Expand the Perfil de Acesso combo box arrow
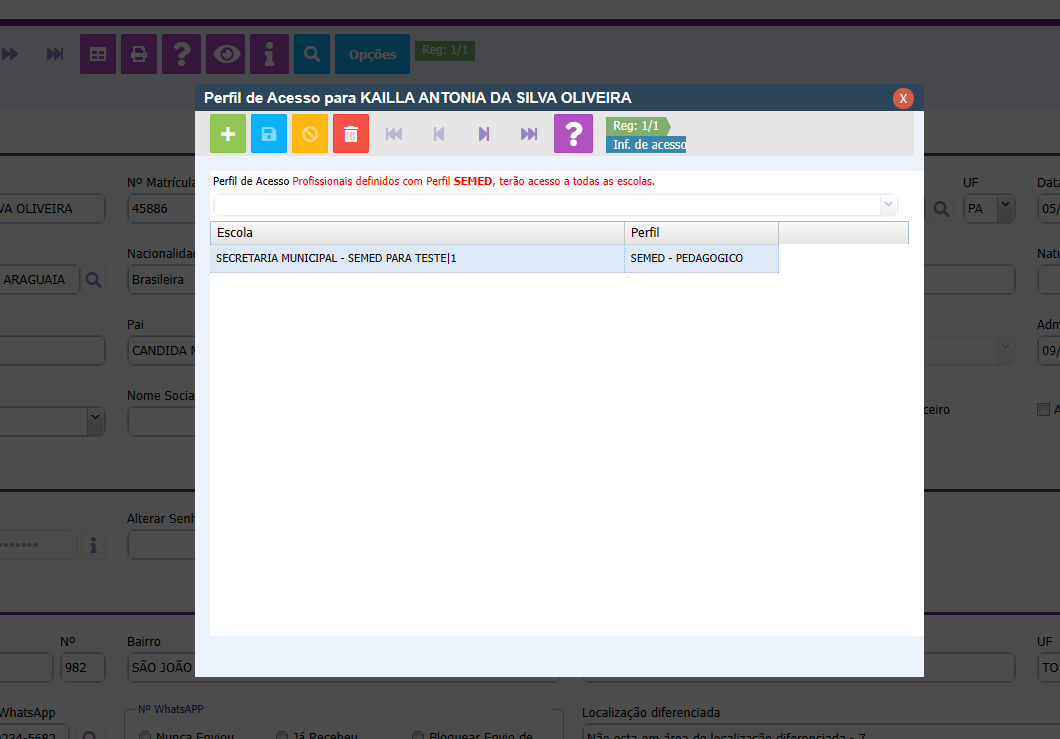 point(888,204)
